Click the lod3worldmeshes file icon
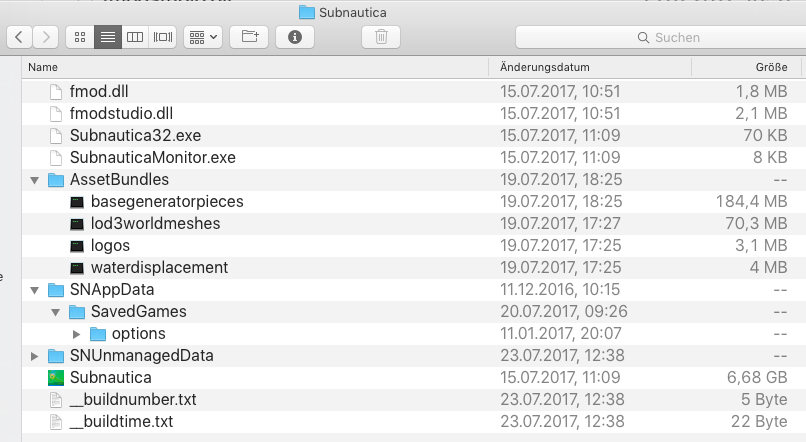Viewport: 806px width, 442px height. pyautogui.click(x=77, y=224)
